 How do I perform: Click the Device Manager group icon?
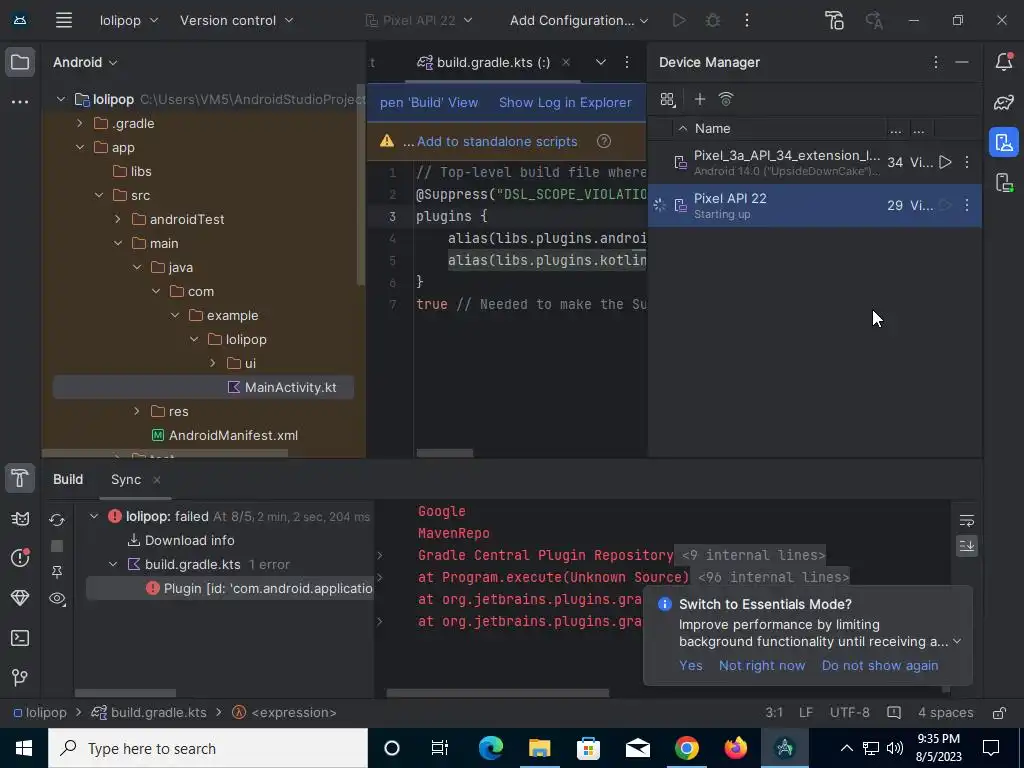coord(667,99)
